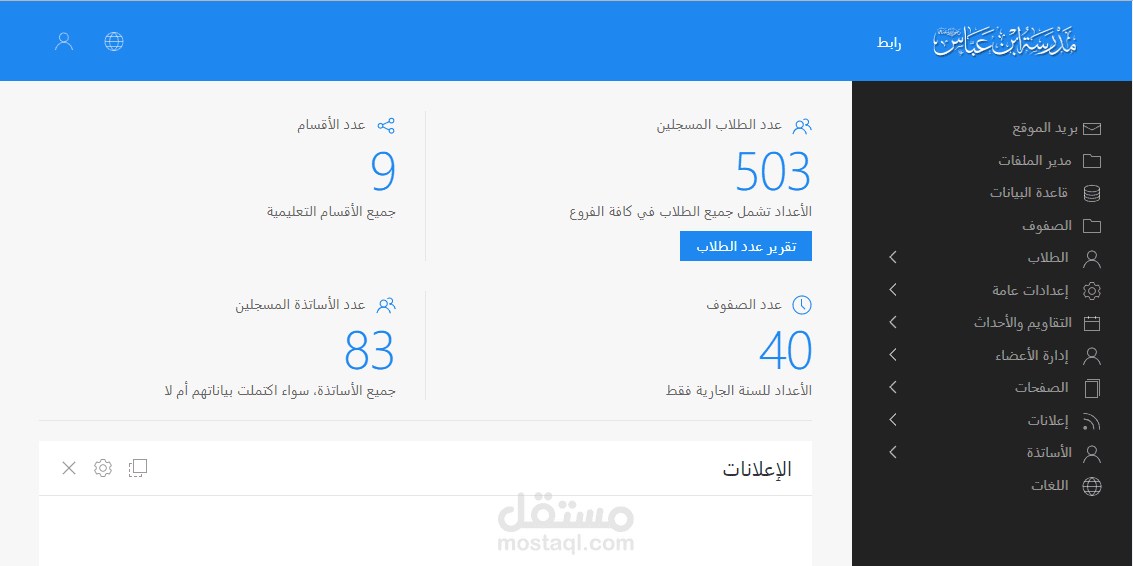Click the users icon beside عدد الطلاب المسجلين
This screenshot has height=566, width=1133.
(802, 127)
